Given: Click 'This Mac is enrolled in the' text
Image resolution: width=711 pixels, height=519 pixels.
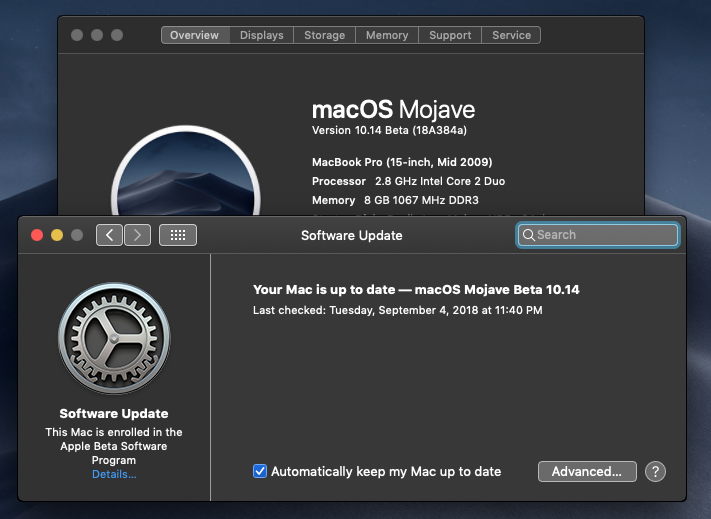Looking at the screenshot, I should [x=114, y=432].
